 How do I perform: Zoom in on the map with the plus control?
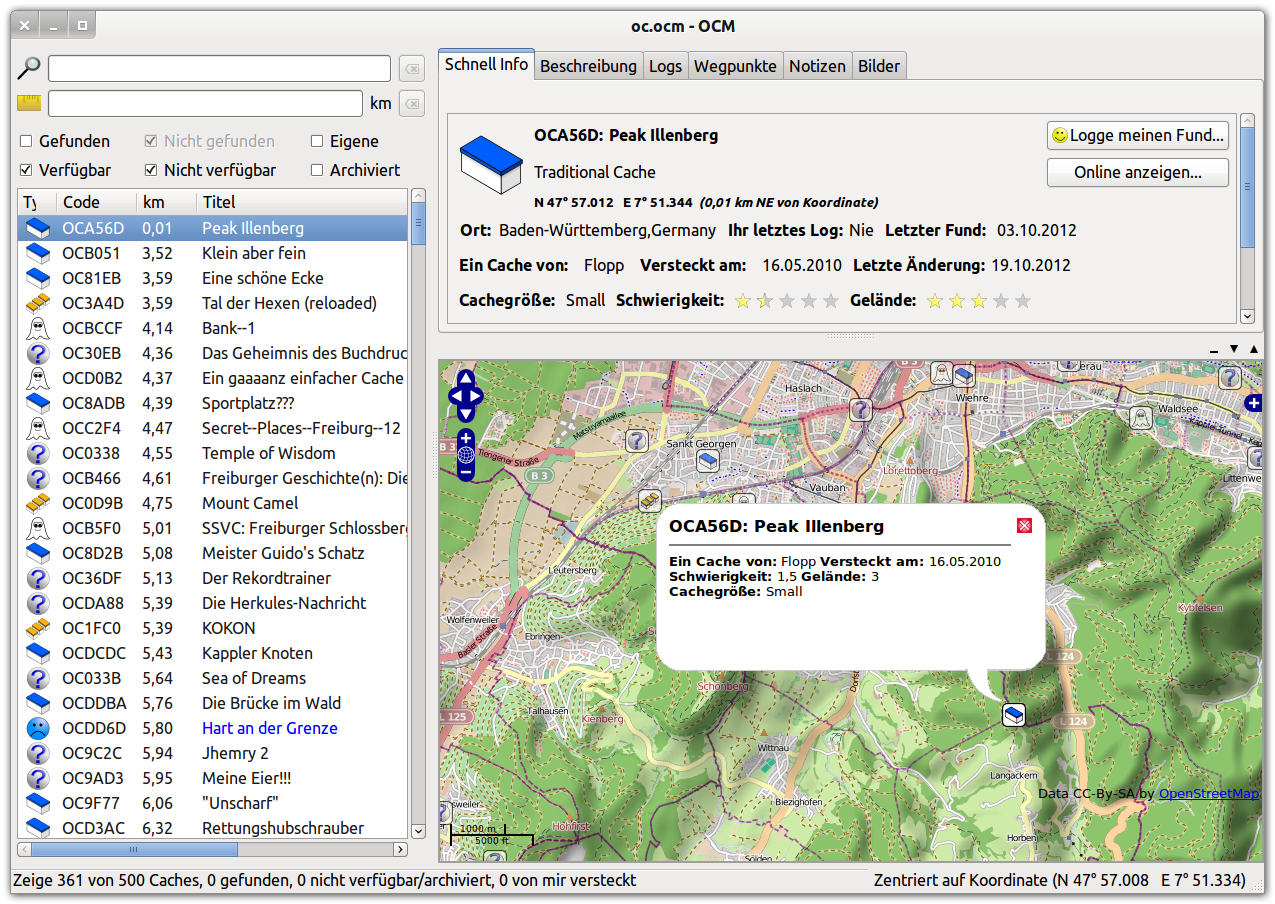(x=466, y=438)
